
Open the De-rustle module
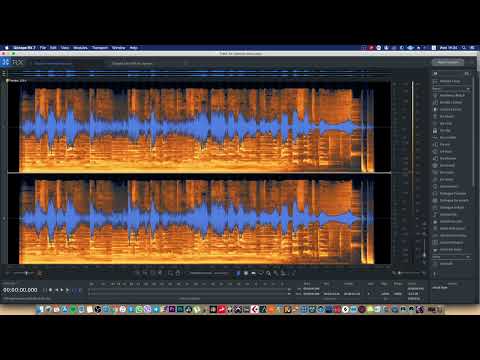coord(452,172)
